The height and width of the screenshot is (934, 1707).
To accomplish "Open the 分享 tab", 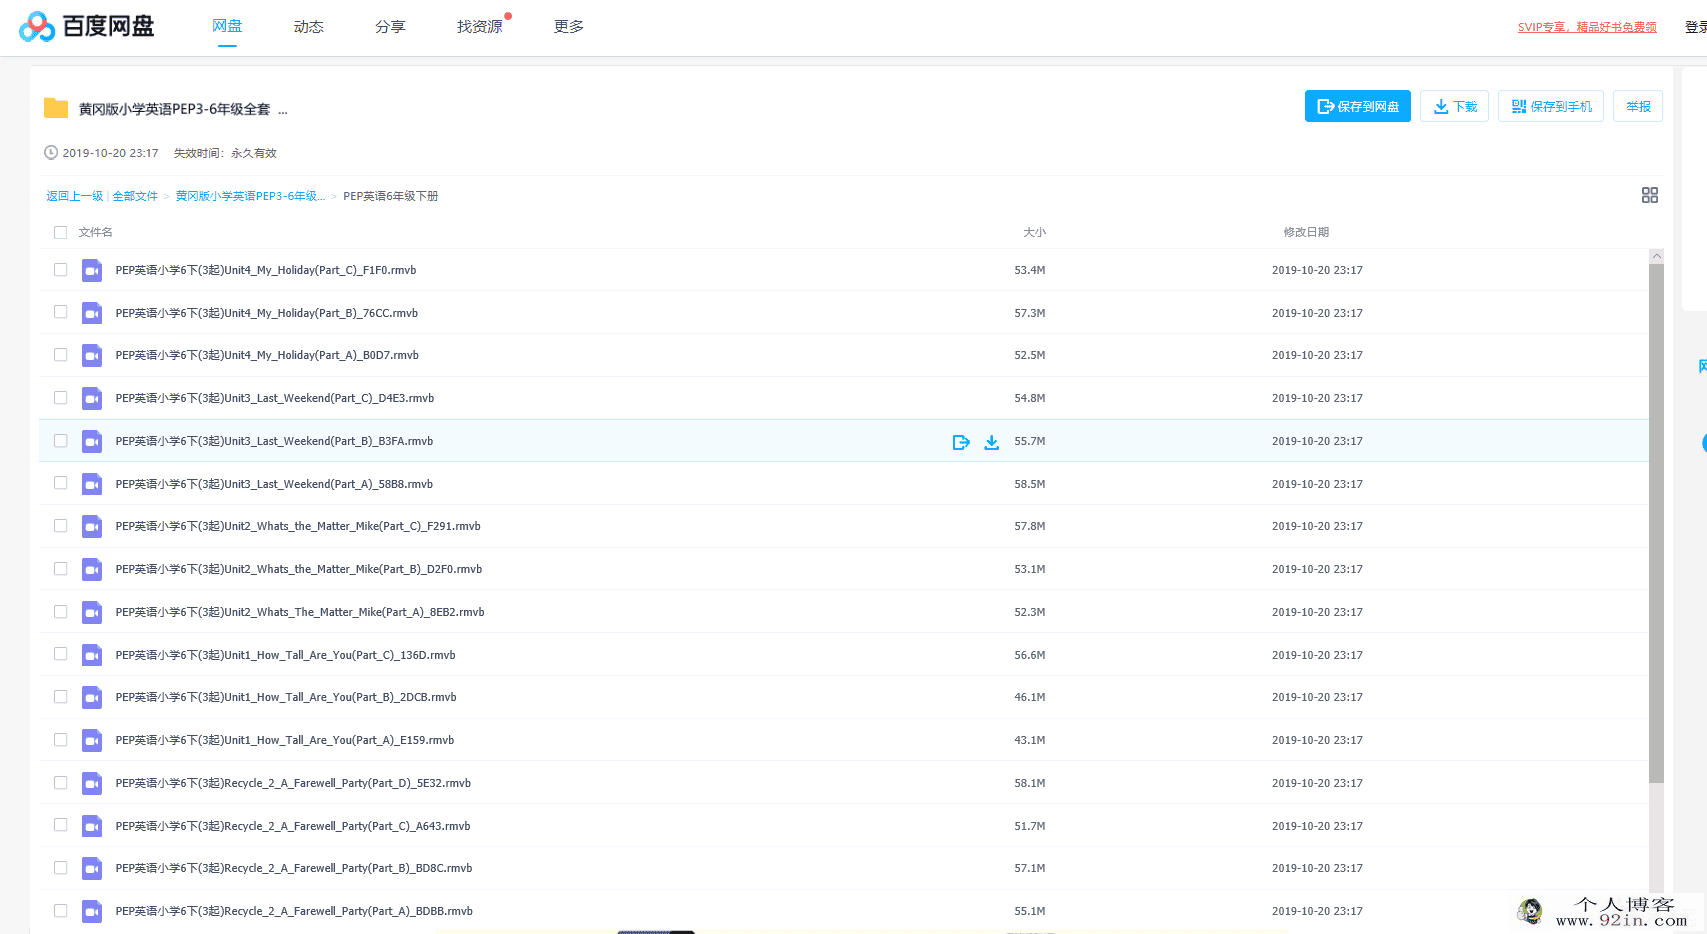I will point(390,26).
